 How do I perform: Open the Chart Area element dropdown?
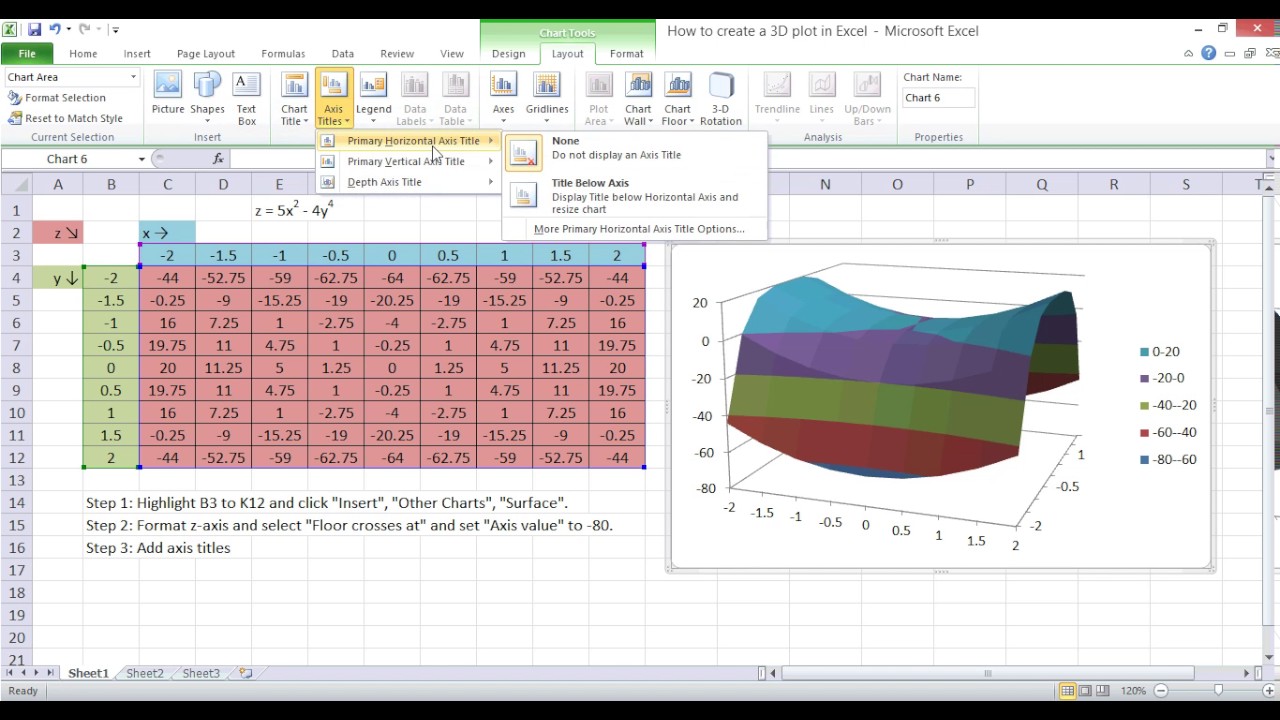click(133, 77)
